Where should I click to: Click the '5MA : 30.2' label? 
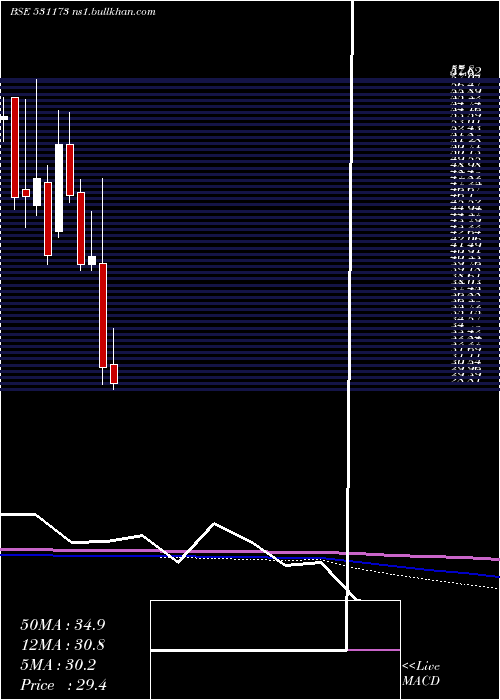(x=58, y=665)
